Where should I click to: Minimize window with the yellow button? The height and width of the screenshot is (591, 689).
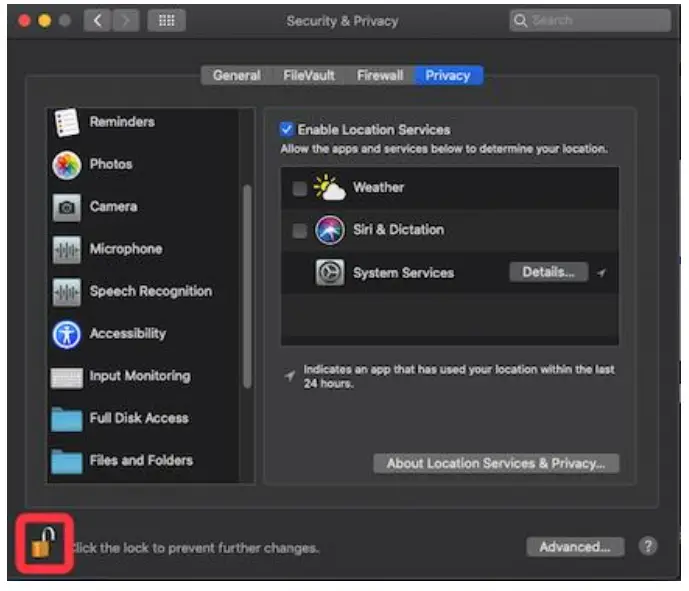coord(44,21)
